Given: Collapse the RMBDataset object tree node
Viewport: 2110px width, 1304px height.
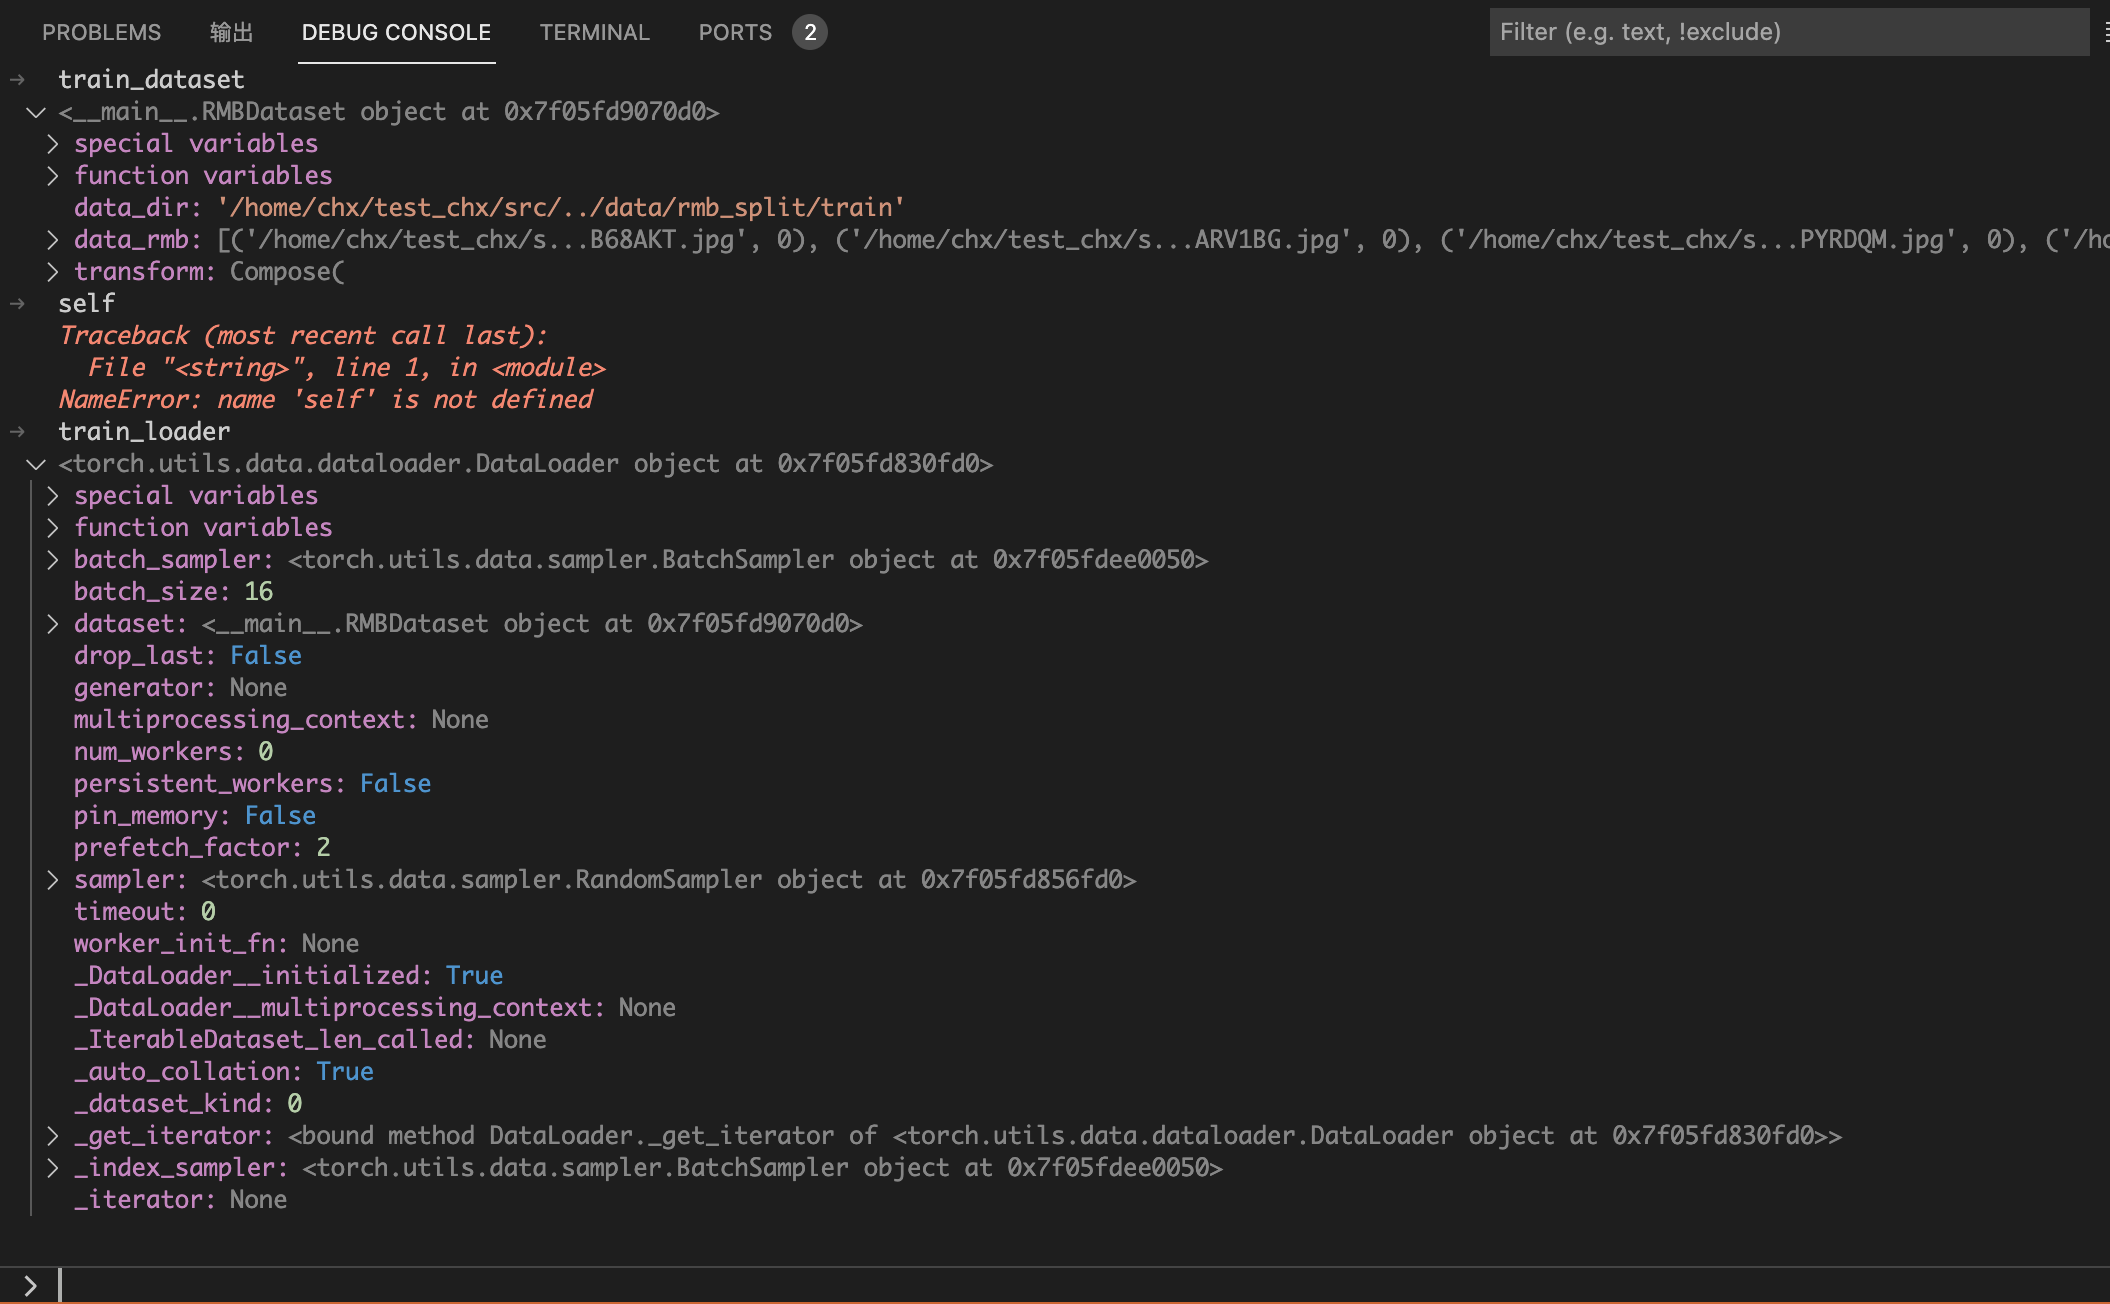Looking at the screenshot, I should 36,112.
